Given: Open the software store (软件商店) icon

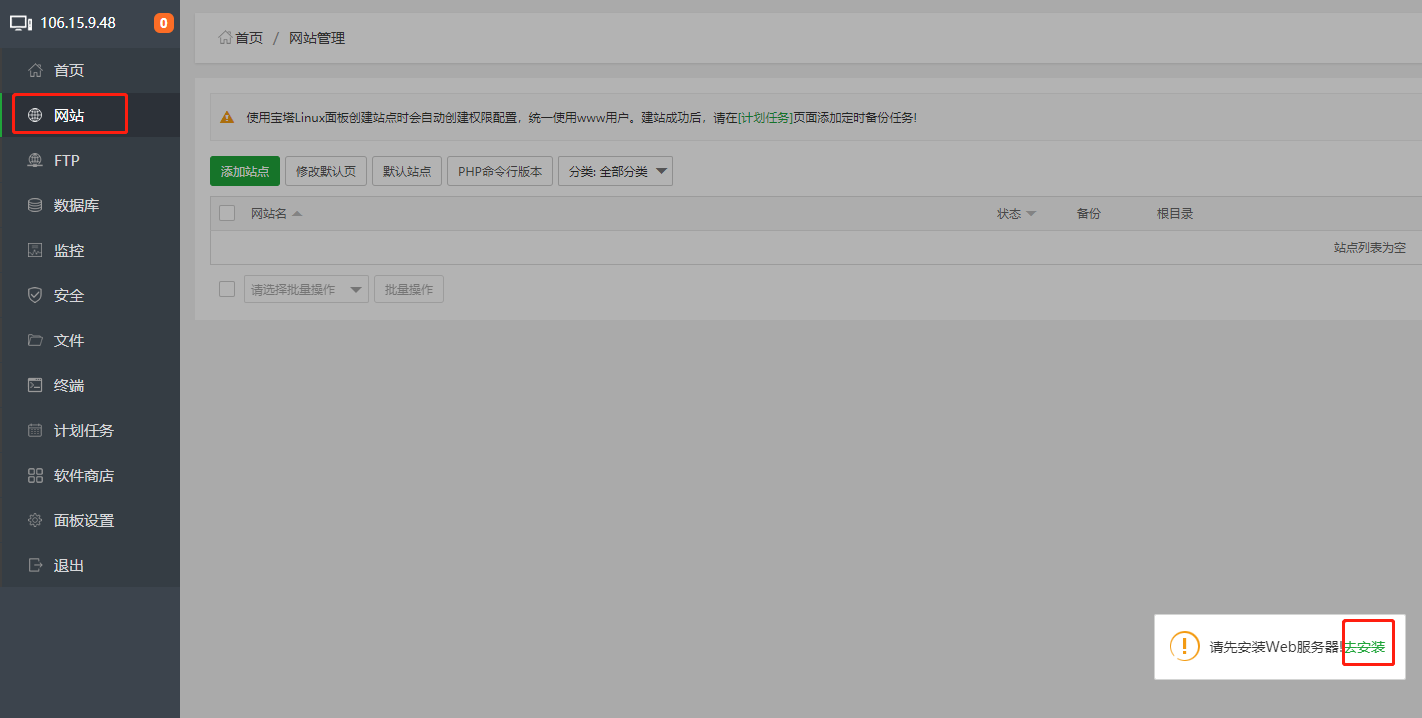Looking at the screenshot, I should click(x=36, y=476).
